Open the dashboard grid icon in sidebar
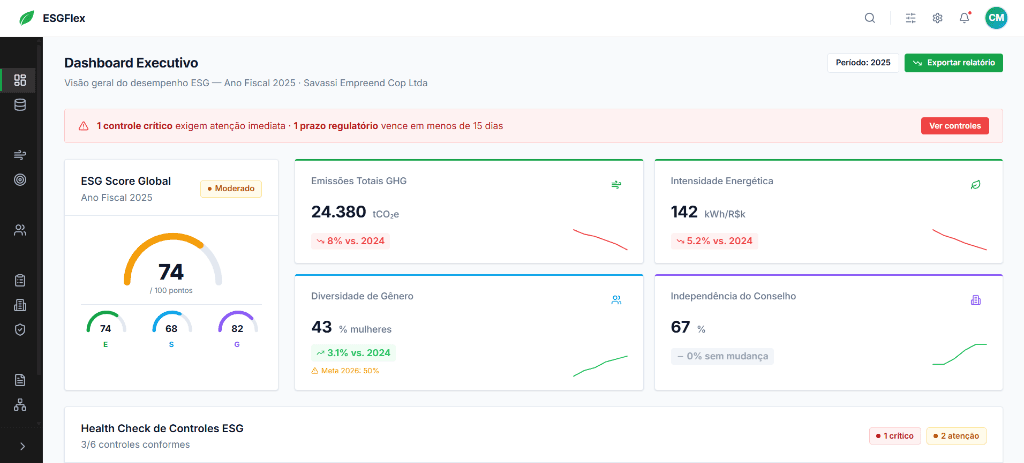Screen dimensions: 1024x463 (x=20, y=80)
